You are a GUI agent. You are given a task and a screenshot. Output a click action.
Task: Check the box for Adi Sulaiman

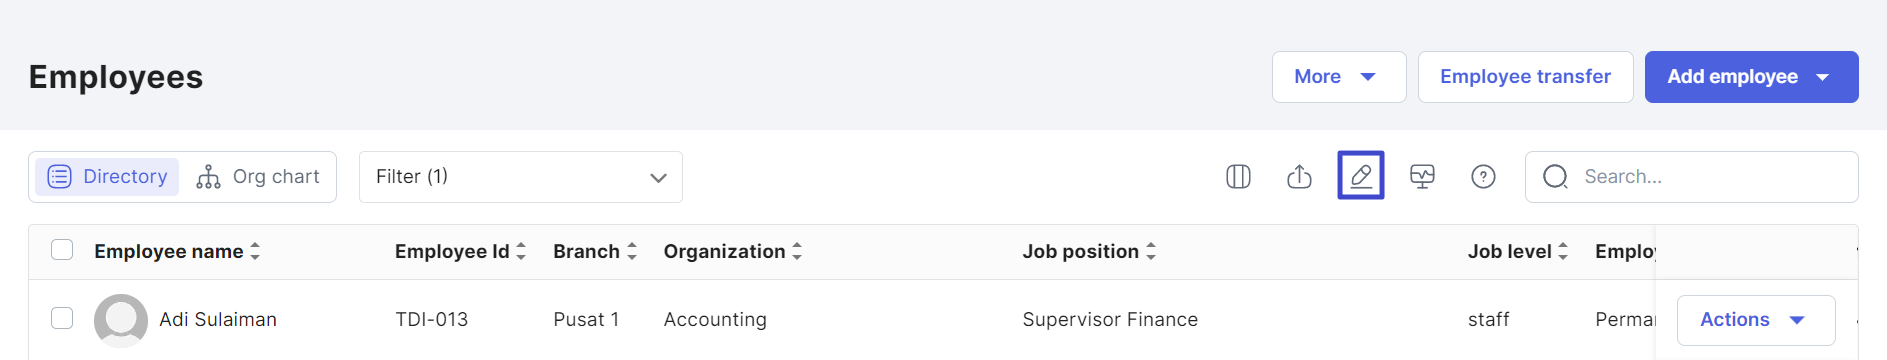[62, 318]
